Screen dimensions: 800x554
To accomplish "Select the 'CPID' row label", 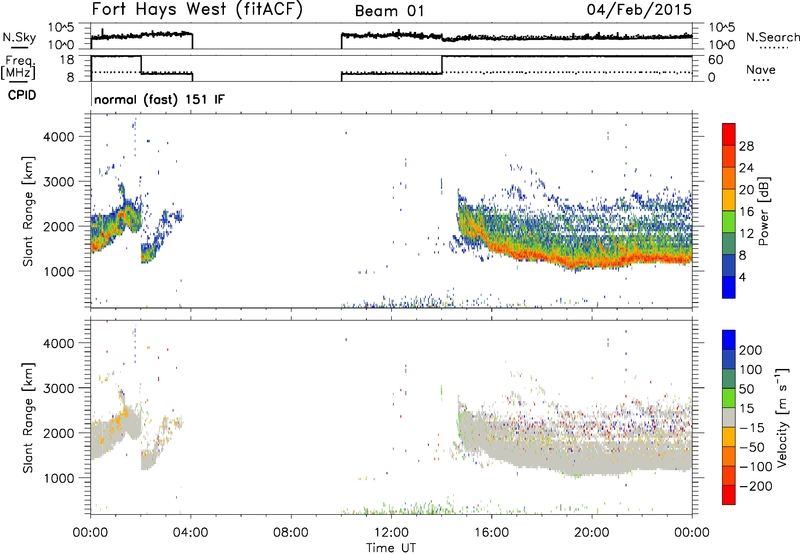I will tap(22, 95).
